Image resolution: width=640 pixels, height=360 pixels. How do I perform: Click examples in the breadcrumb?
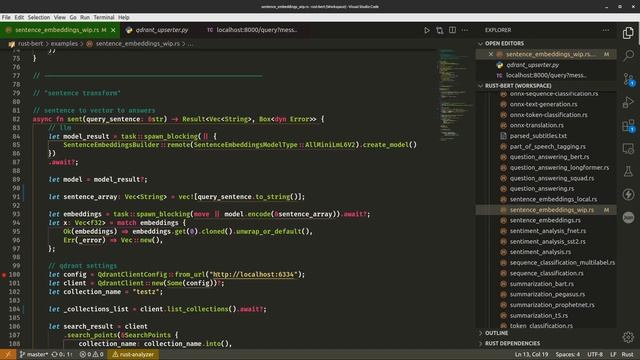pyautogui.click(x=64, y=44)
